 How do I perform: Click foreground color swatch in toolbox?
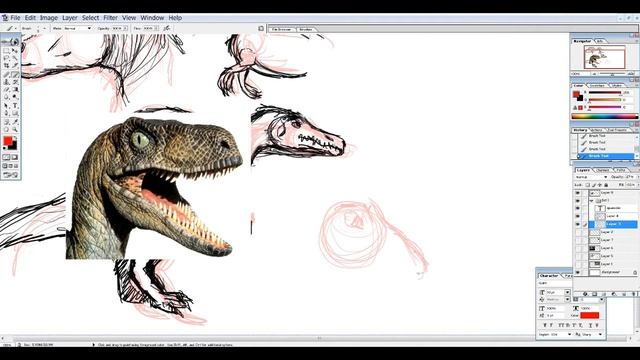click(8, 141)
